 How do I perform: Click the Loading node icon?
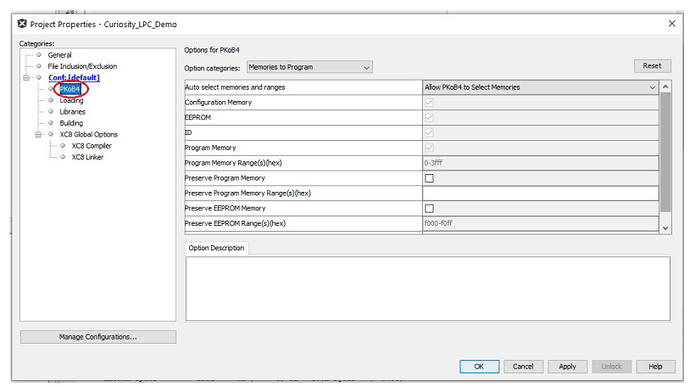coord(51,100)
